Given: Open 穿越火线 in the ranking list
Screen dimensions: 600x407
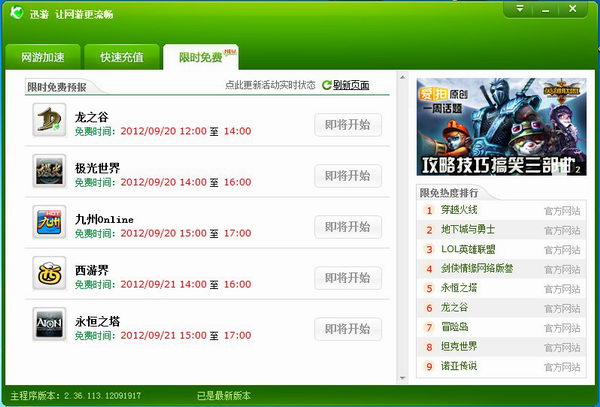Looking at the screenshot, I should [459, 210].
